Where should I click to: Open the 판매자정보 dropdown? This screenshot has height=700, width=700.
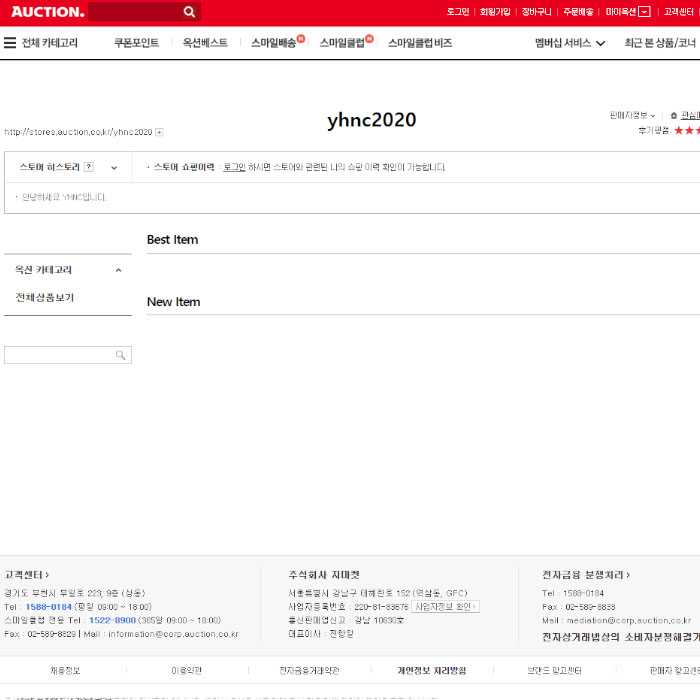[632, 116]
